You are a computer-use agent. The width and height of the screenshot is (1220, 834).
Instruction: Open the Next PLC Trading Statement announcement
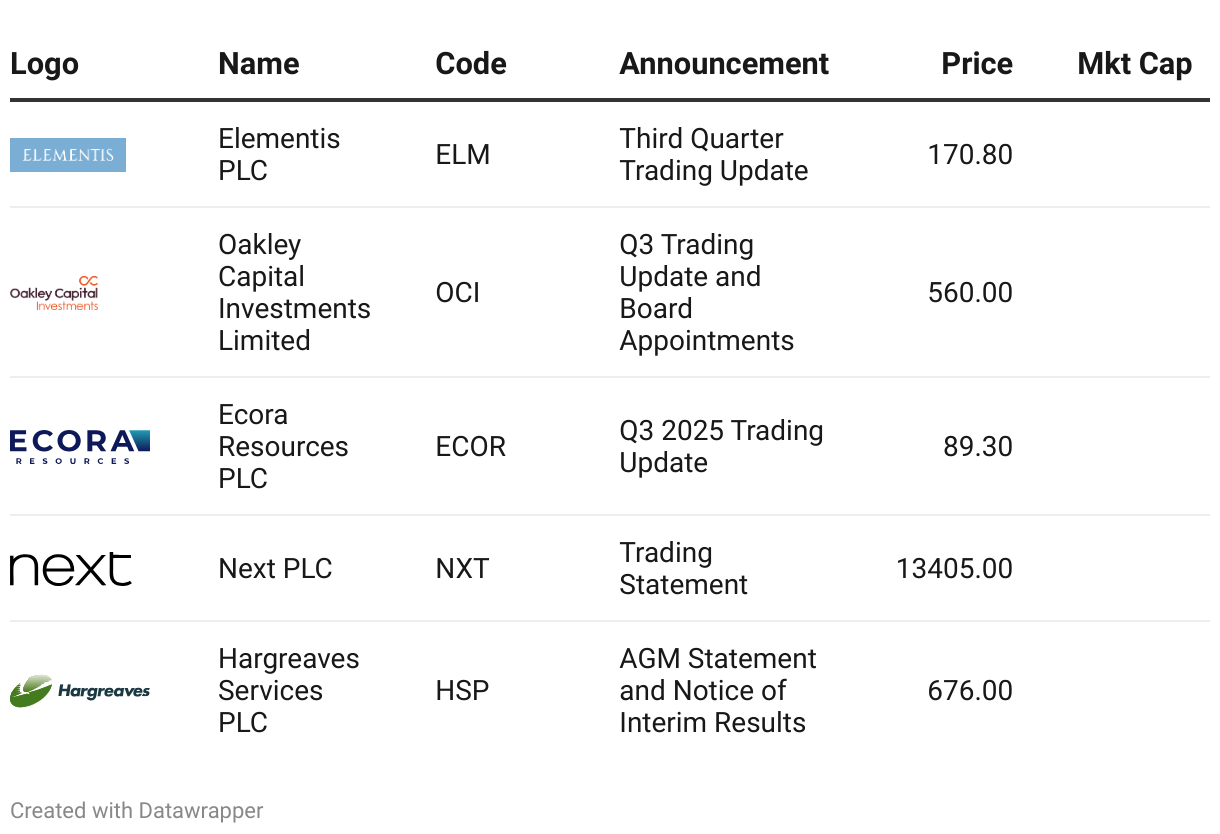tap(683, 569)
